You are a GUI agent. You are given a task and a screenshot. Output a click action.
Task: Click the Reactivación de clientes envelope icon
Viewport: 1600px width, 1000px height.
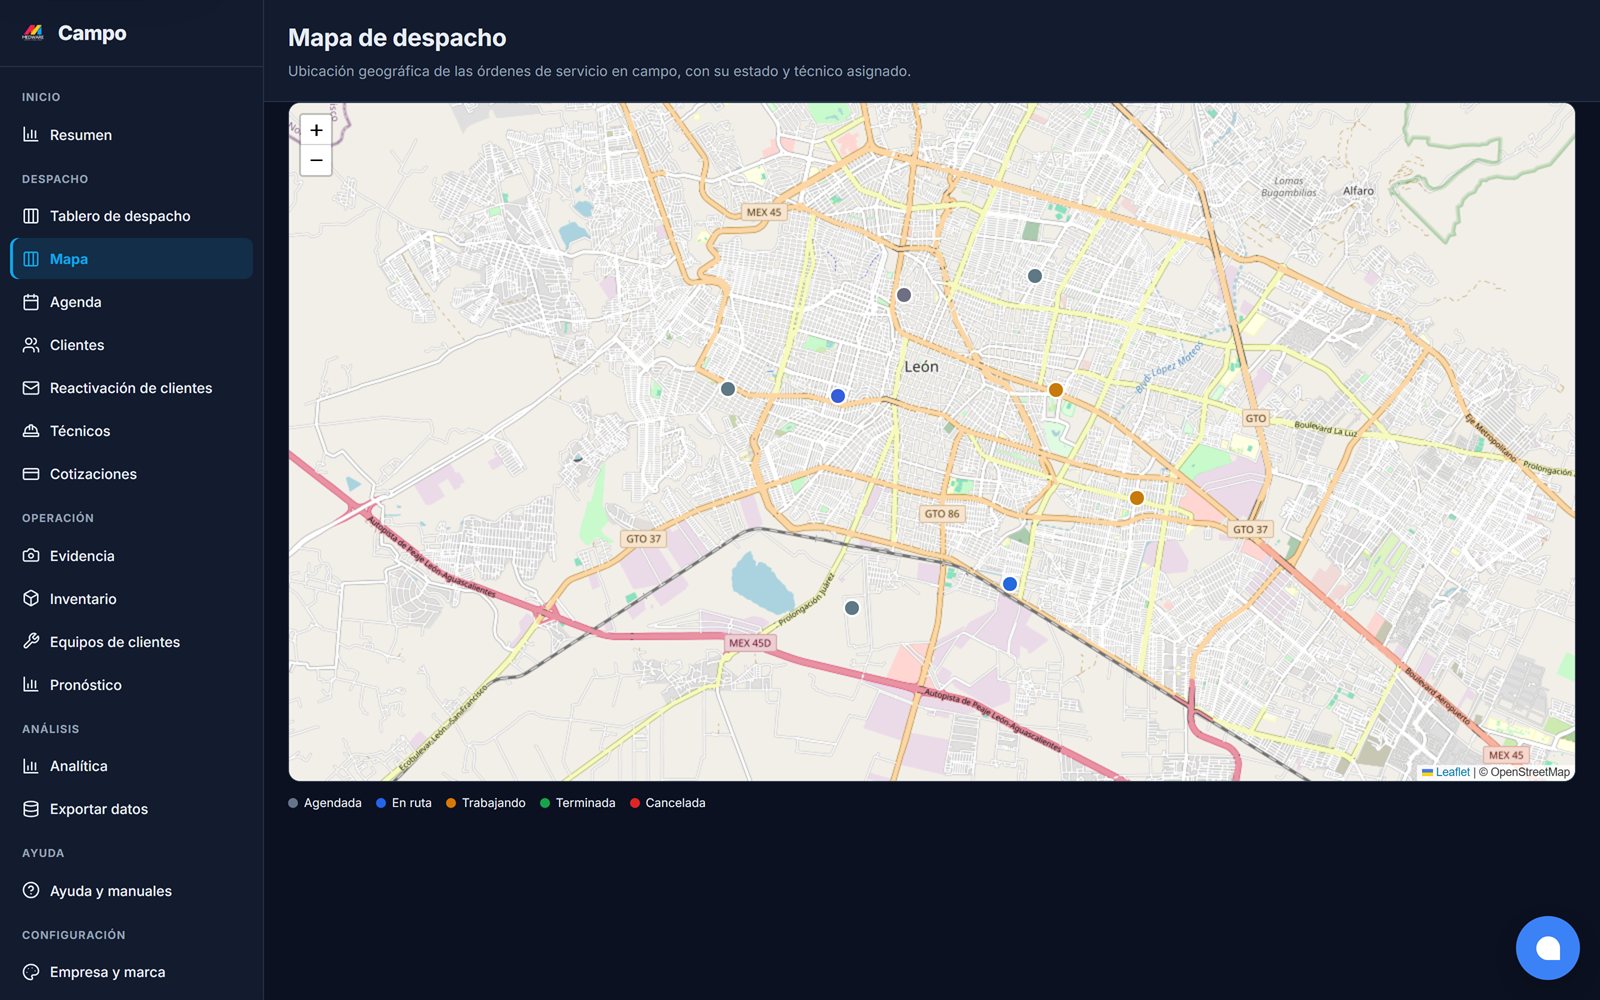(x=31, y=388)
